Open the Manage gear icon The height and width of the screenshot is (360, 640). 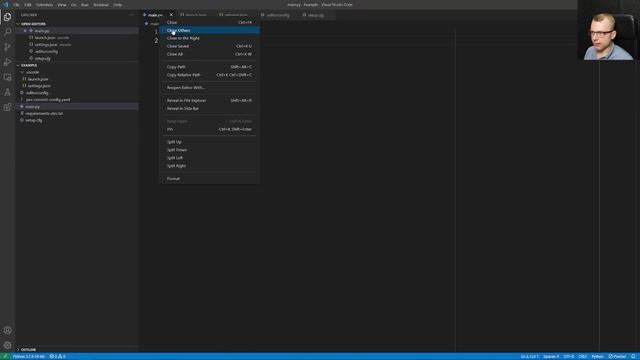pyautogui.click(x=7, y=345)
